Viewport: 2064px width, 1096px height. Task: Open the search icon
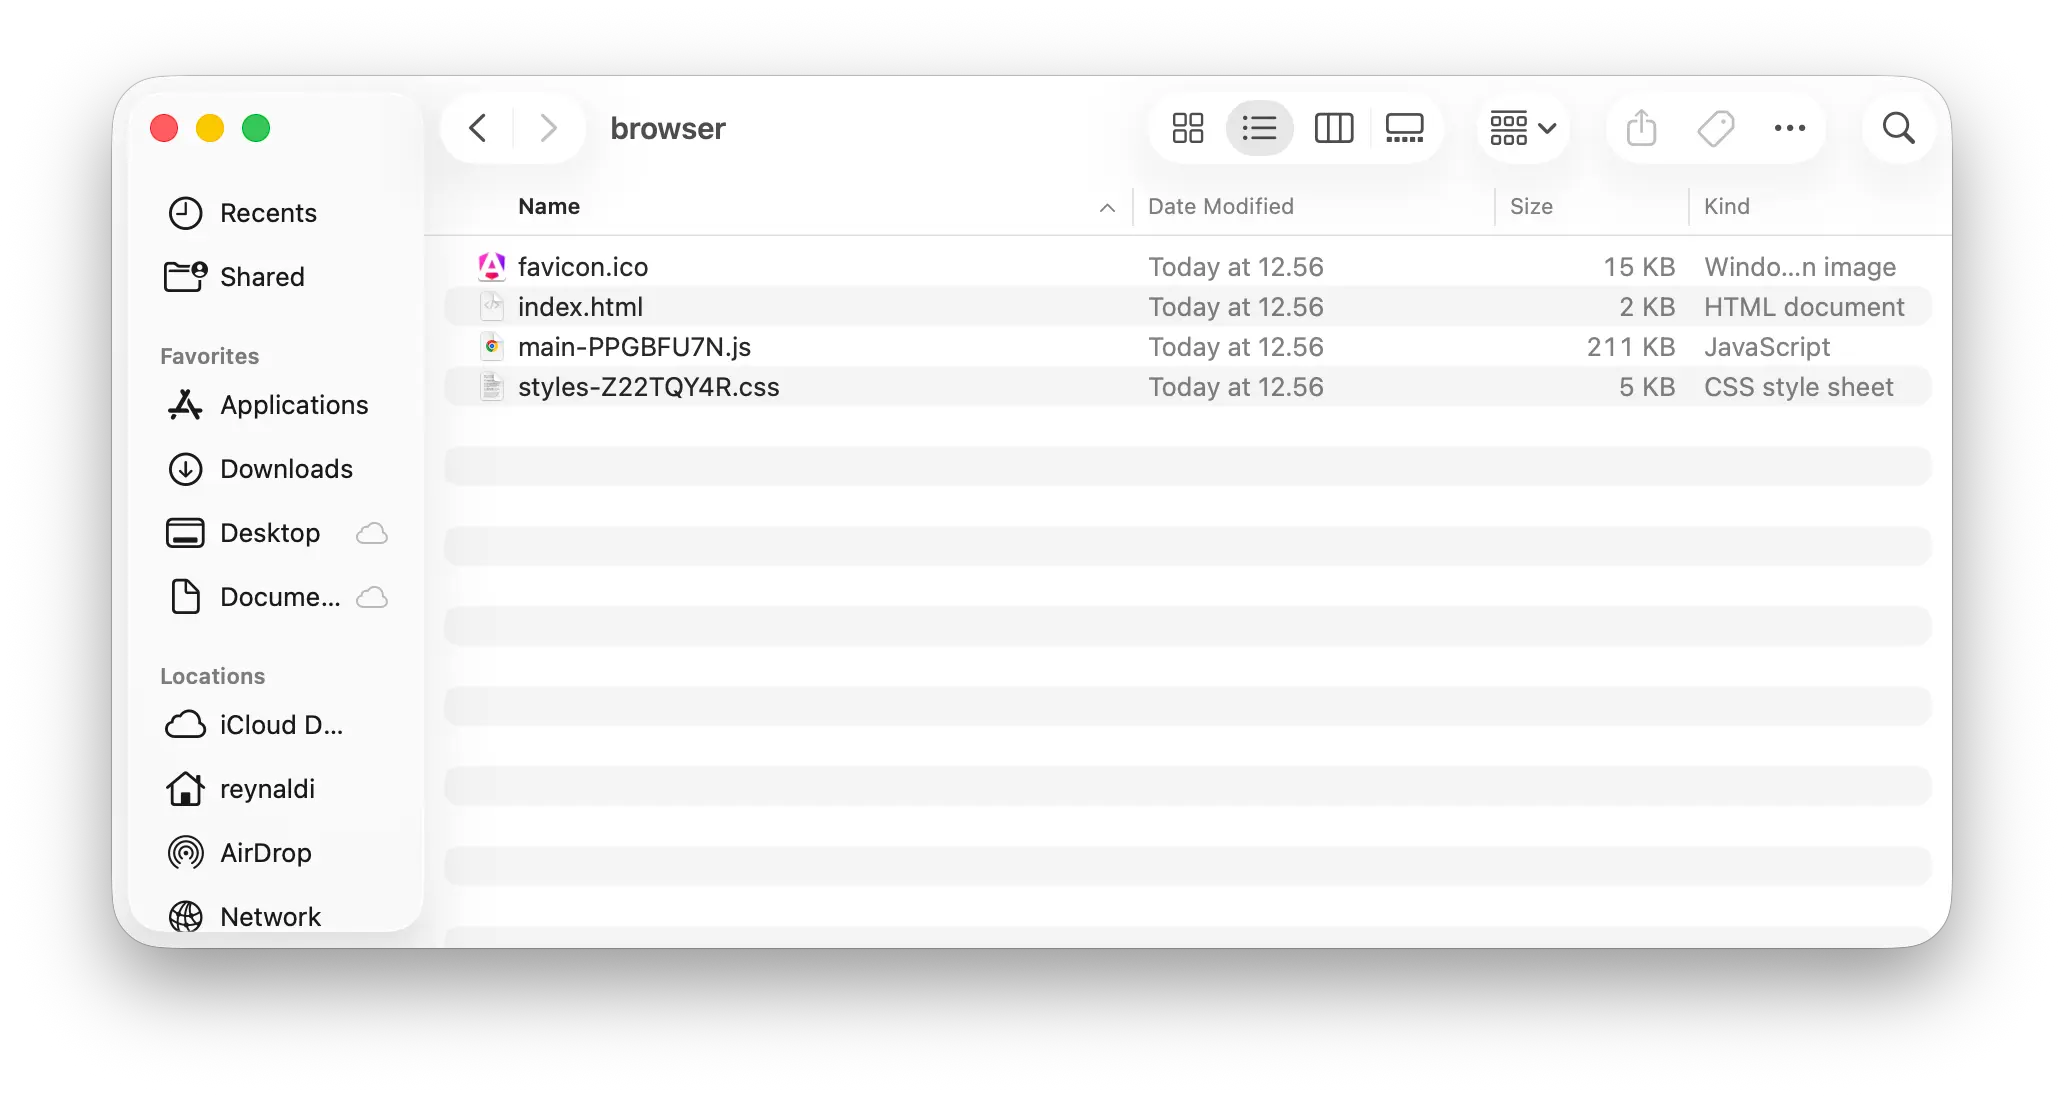[1898, 128]
